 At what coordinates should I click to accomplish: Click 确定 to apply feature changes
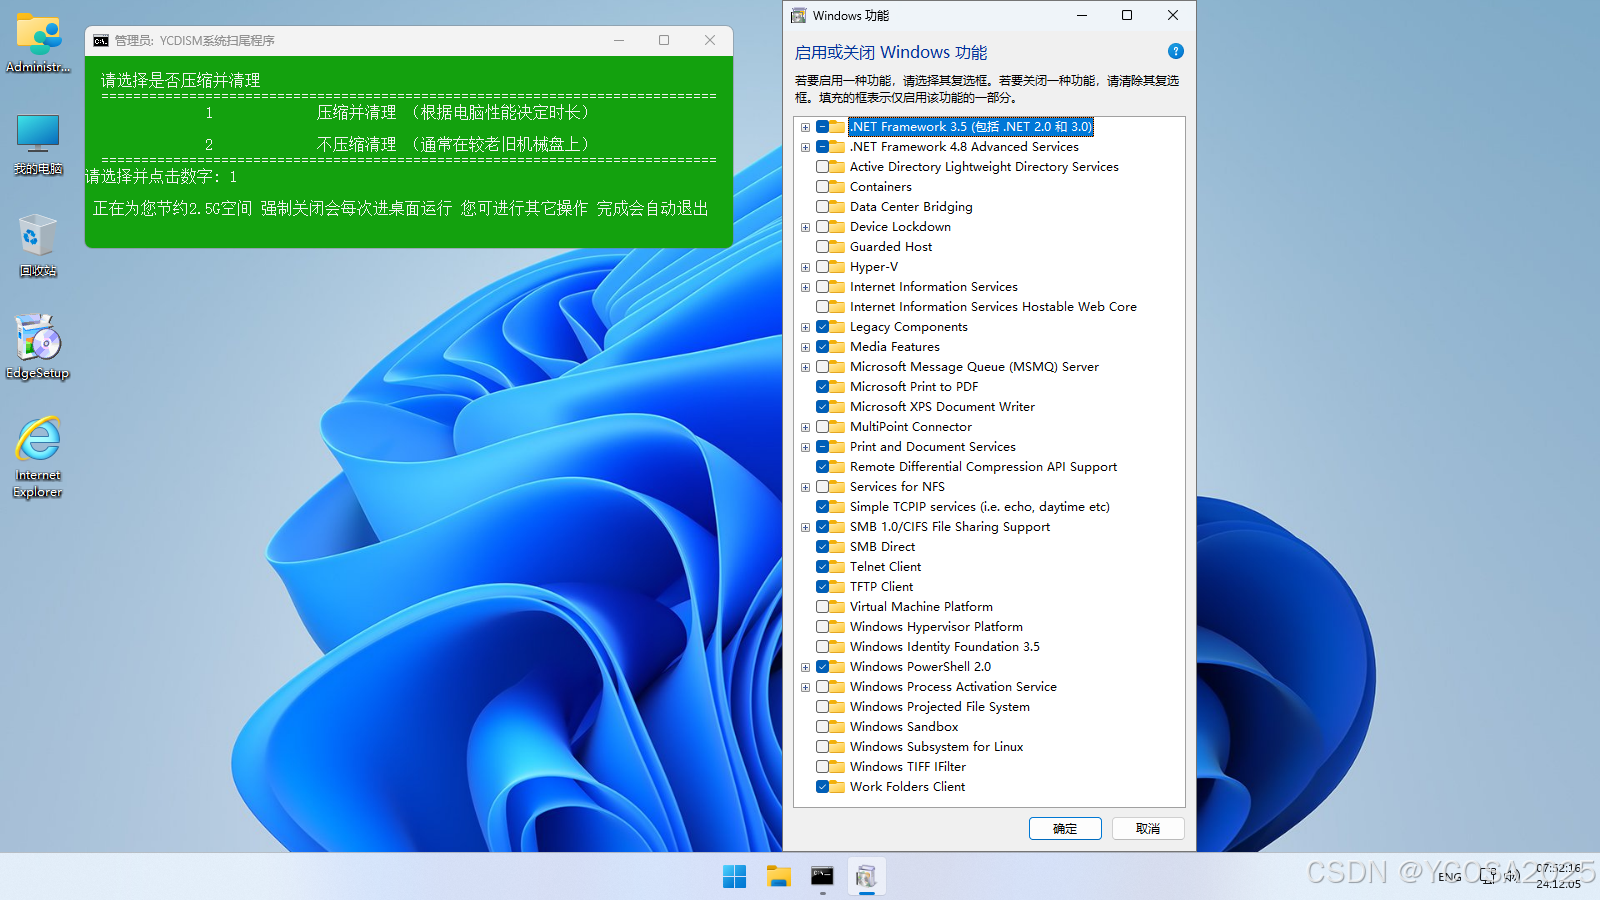coord(1065,828)
